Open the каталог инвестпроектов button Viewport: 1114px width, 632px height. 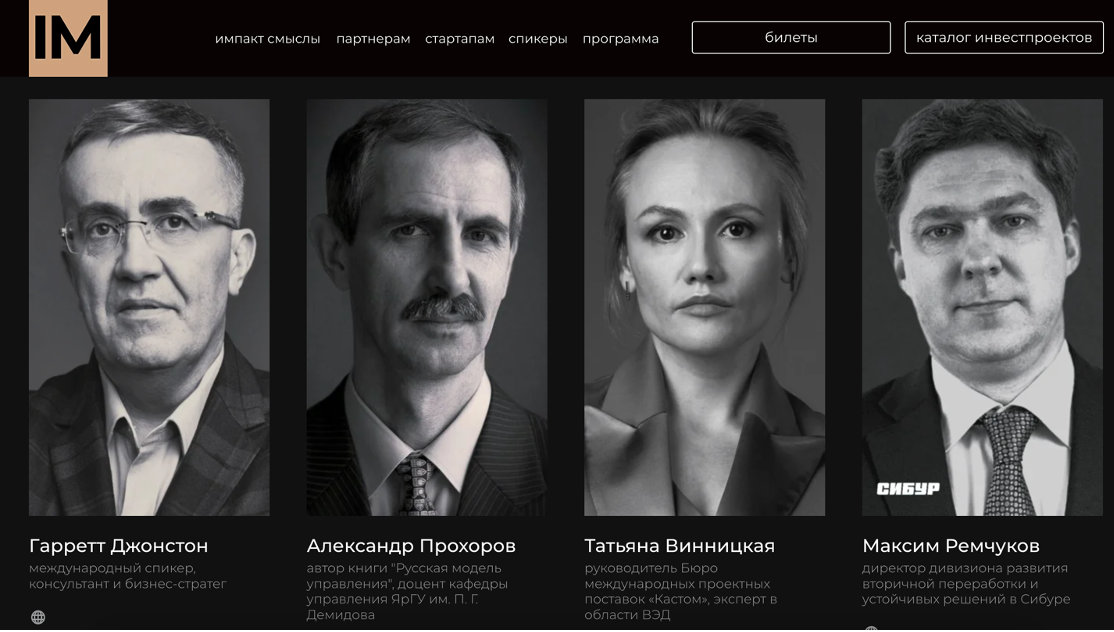pyautogui.click(x=1004, y=38)
